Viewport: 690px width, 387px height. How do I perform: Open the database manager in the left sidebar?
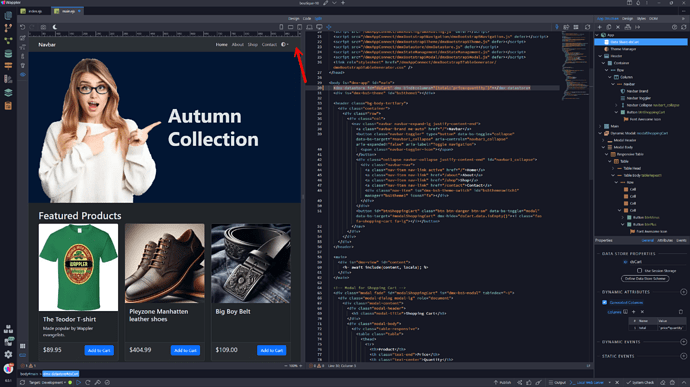8,54
